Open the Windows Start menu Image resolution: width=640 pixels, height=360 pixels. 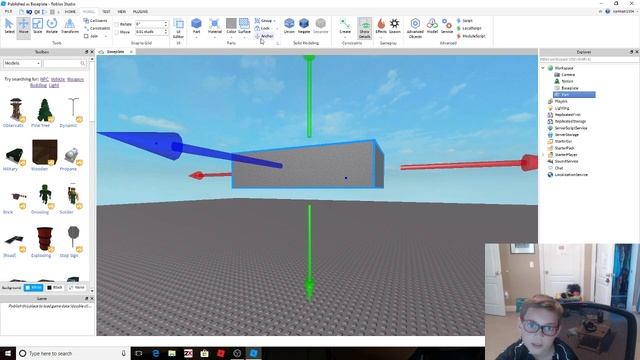[x=7, y=353]
